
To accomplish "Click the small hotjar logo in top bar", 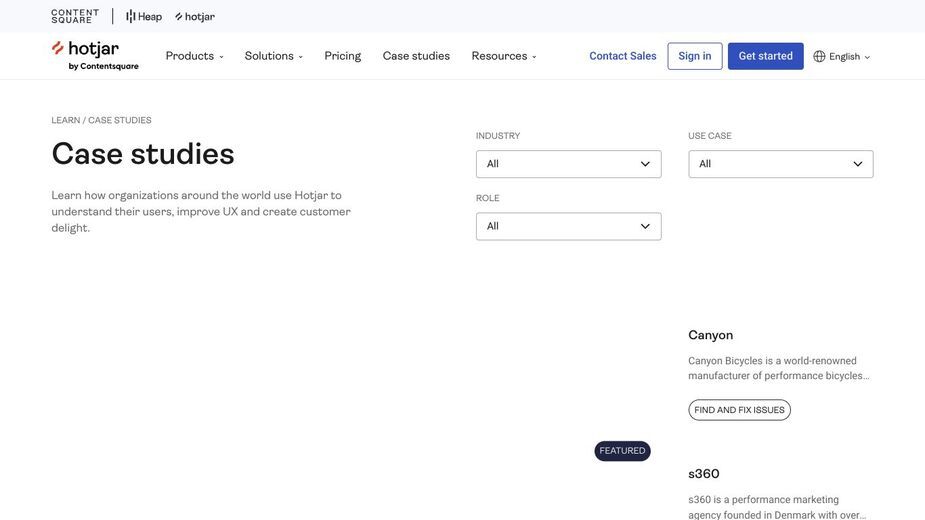I will [x=195, y=17].
